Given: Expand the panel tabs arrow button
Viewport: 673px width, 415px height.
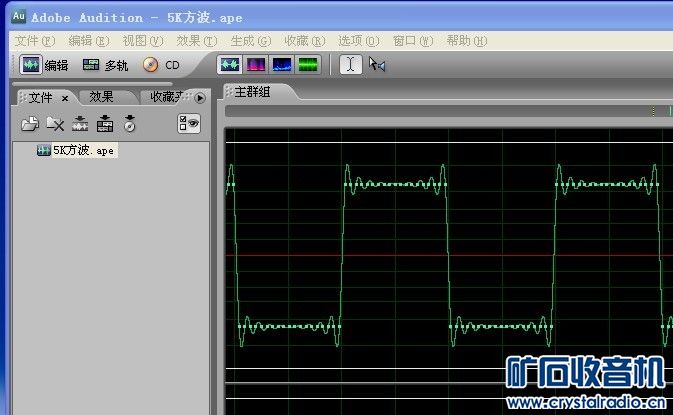Looking at the screenshot, I should [x=200, y=98].
